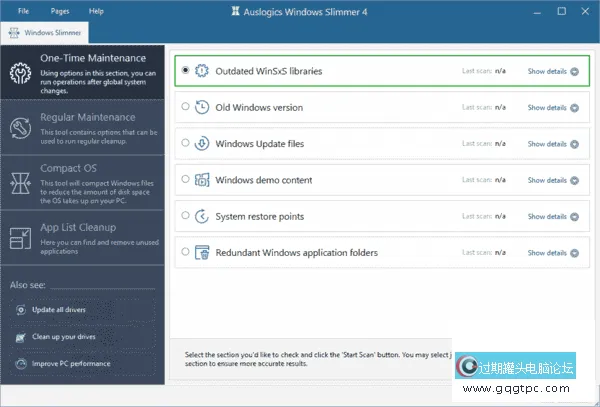Expand Show details for Redundant Windows application folders
Viewport: 600px width, 407px height.
tap(553, 253)
